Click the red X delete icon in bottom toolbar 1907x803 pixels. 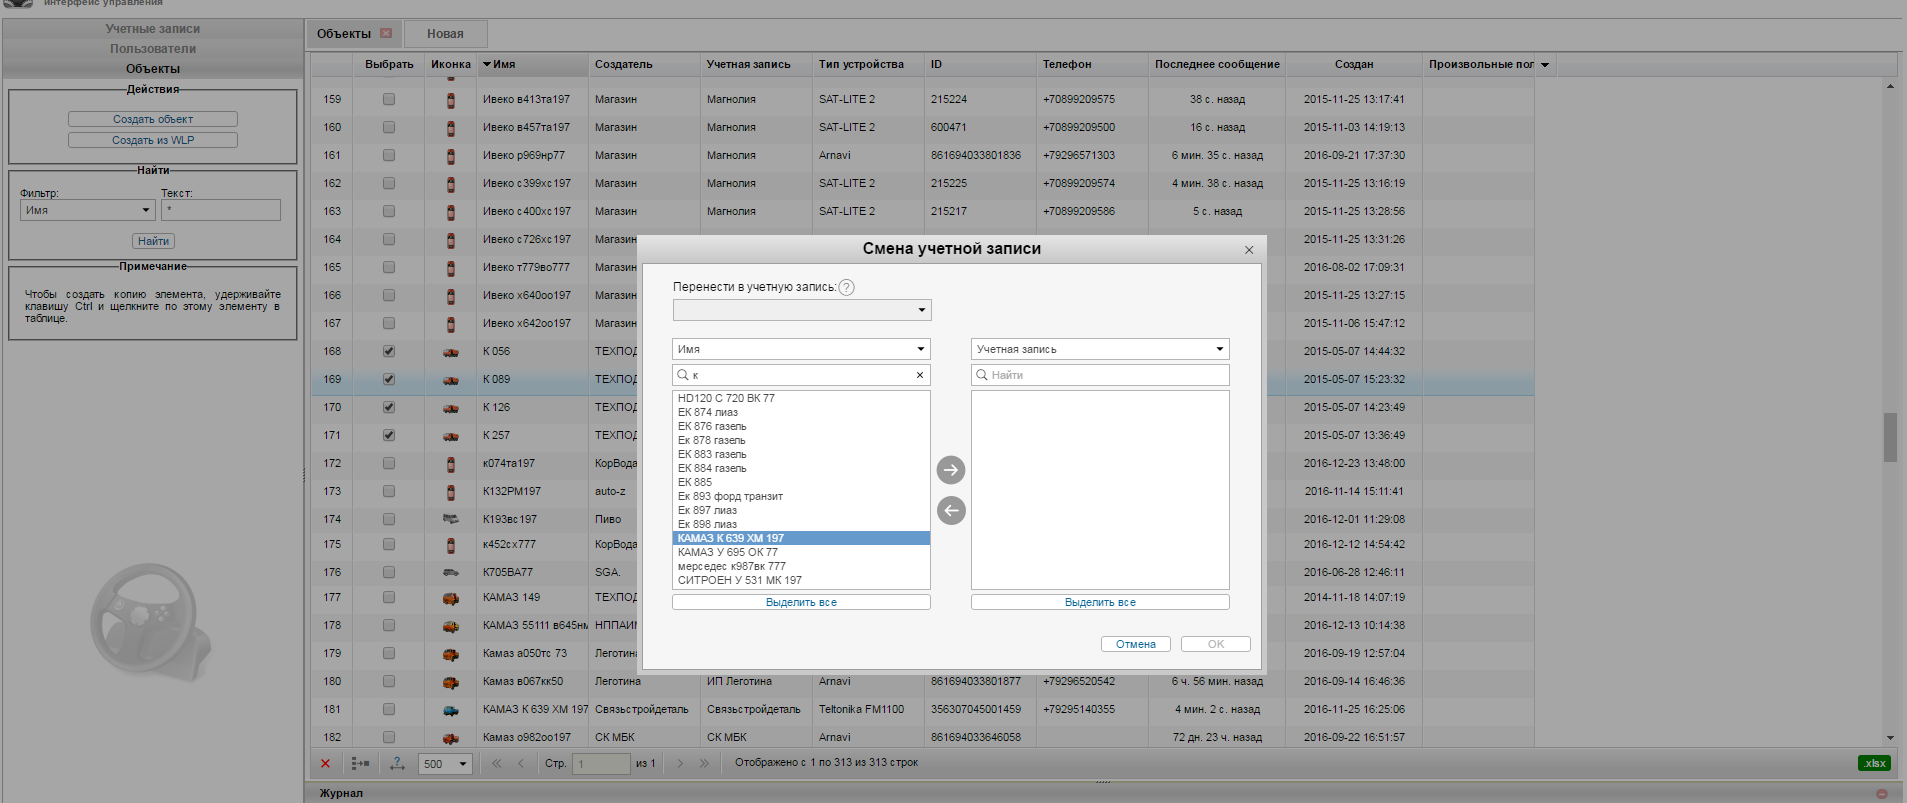coord(325,764)
